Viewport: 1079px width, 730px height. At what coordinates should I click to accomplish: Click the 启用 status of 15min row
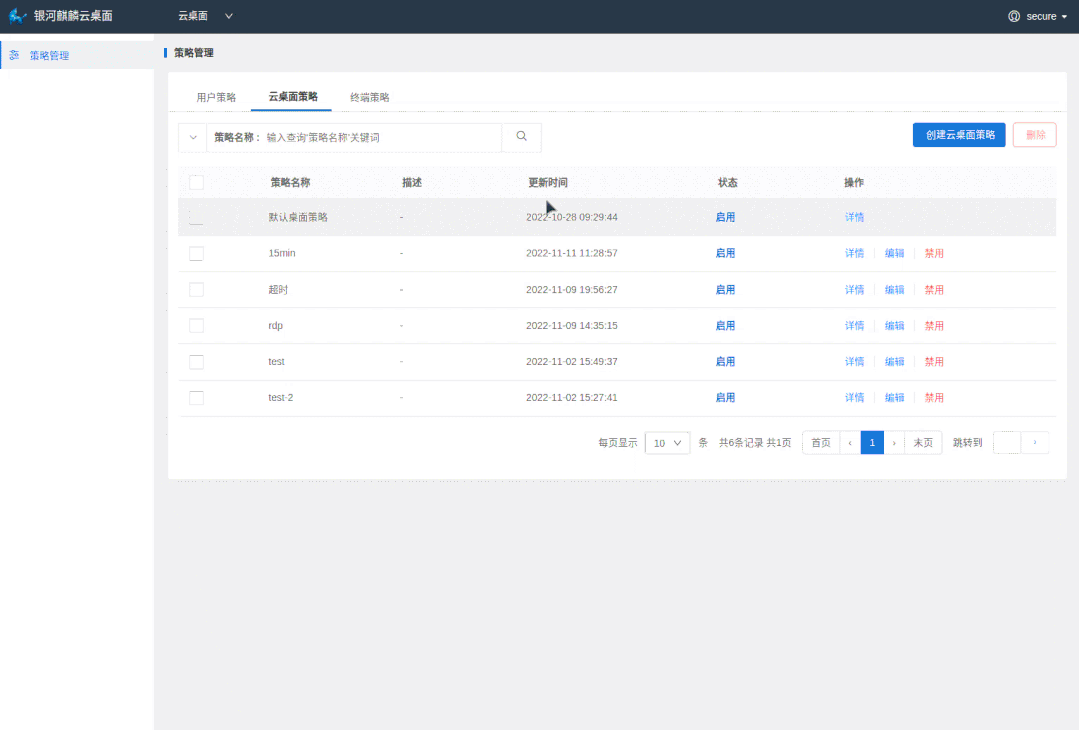(x=725, y=253)
